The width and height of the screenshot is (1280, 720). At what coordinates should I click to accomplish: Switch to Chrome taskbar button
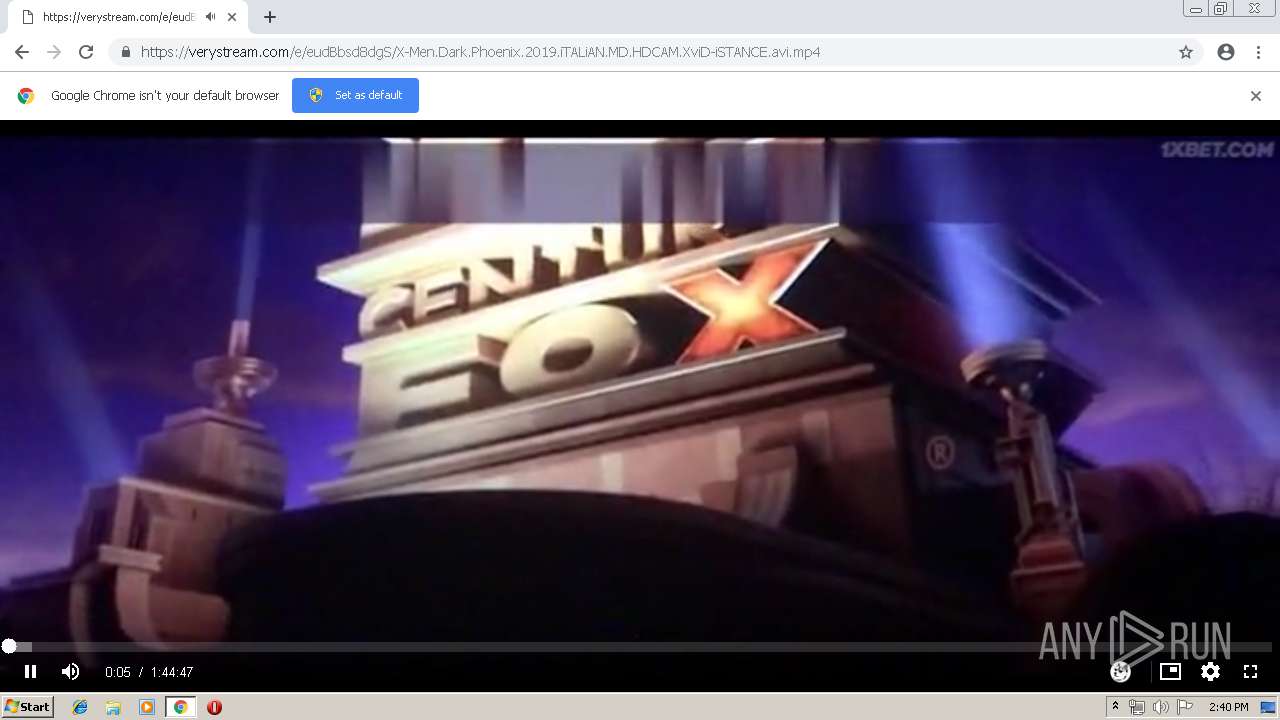(x=180, y=707)
